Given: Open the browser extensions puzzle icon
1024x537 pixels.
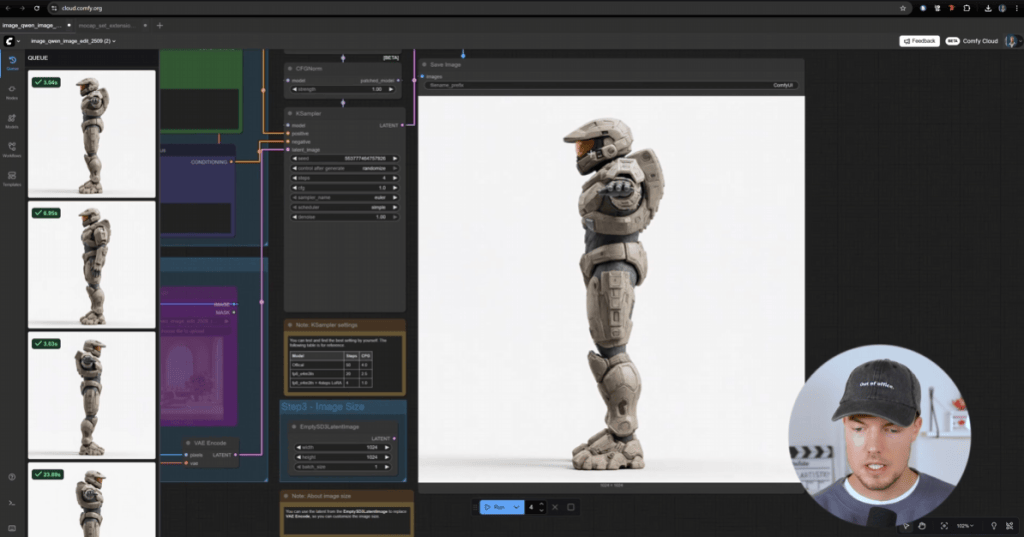Looking at the screenshot, I should pyautogui.click(x=967, y=8).
